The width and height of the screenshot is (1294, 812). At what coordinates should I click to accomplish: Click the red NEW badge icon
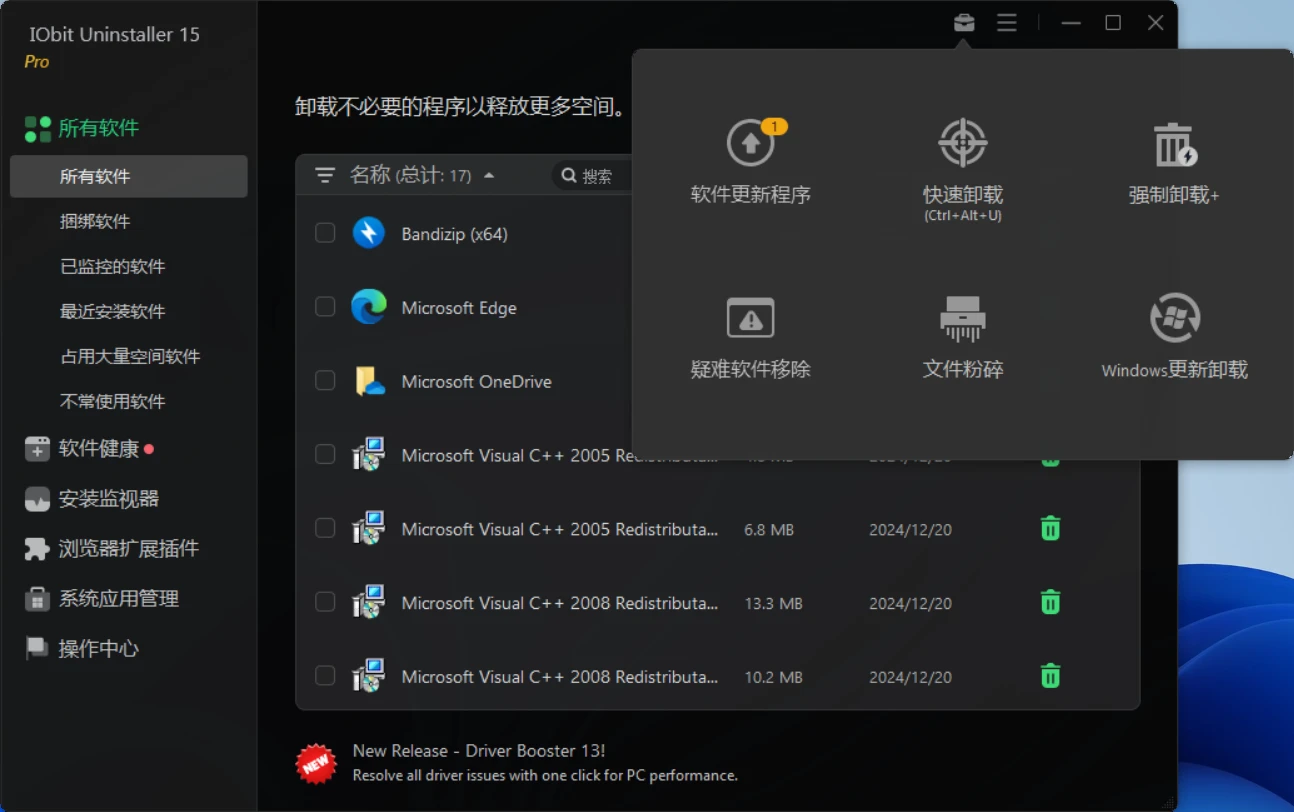click(x=316, y=763)
